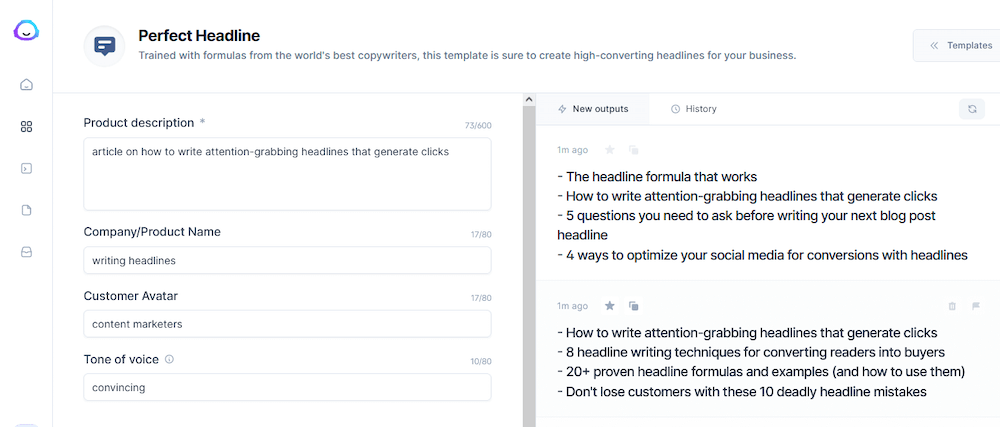The width and height of the screenshot is (1000, 427).
Task: Flag the second headline output
Action: 976,306
